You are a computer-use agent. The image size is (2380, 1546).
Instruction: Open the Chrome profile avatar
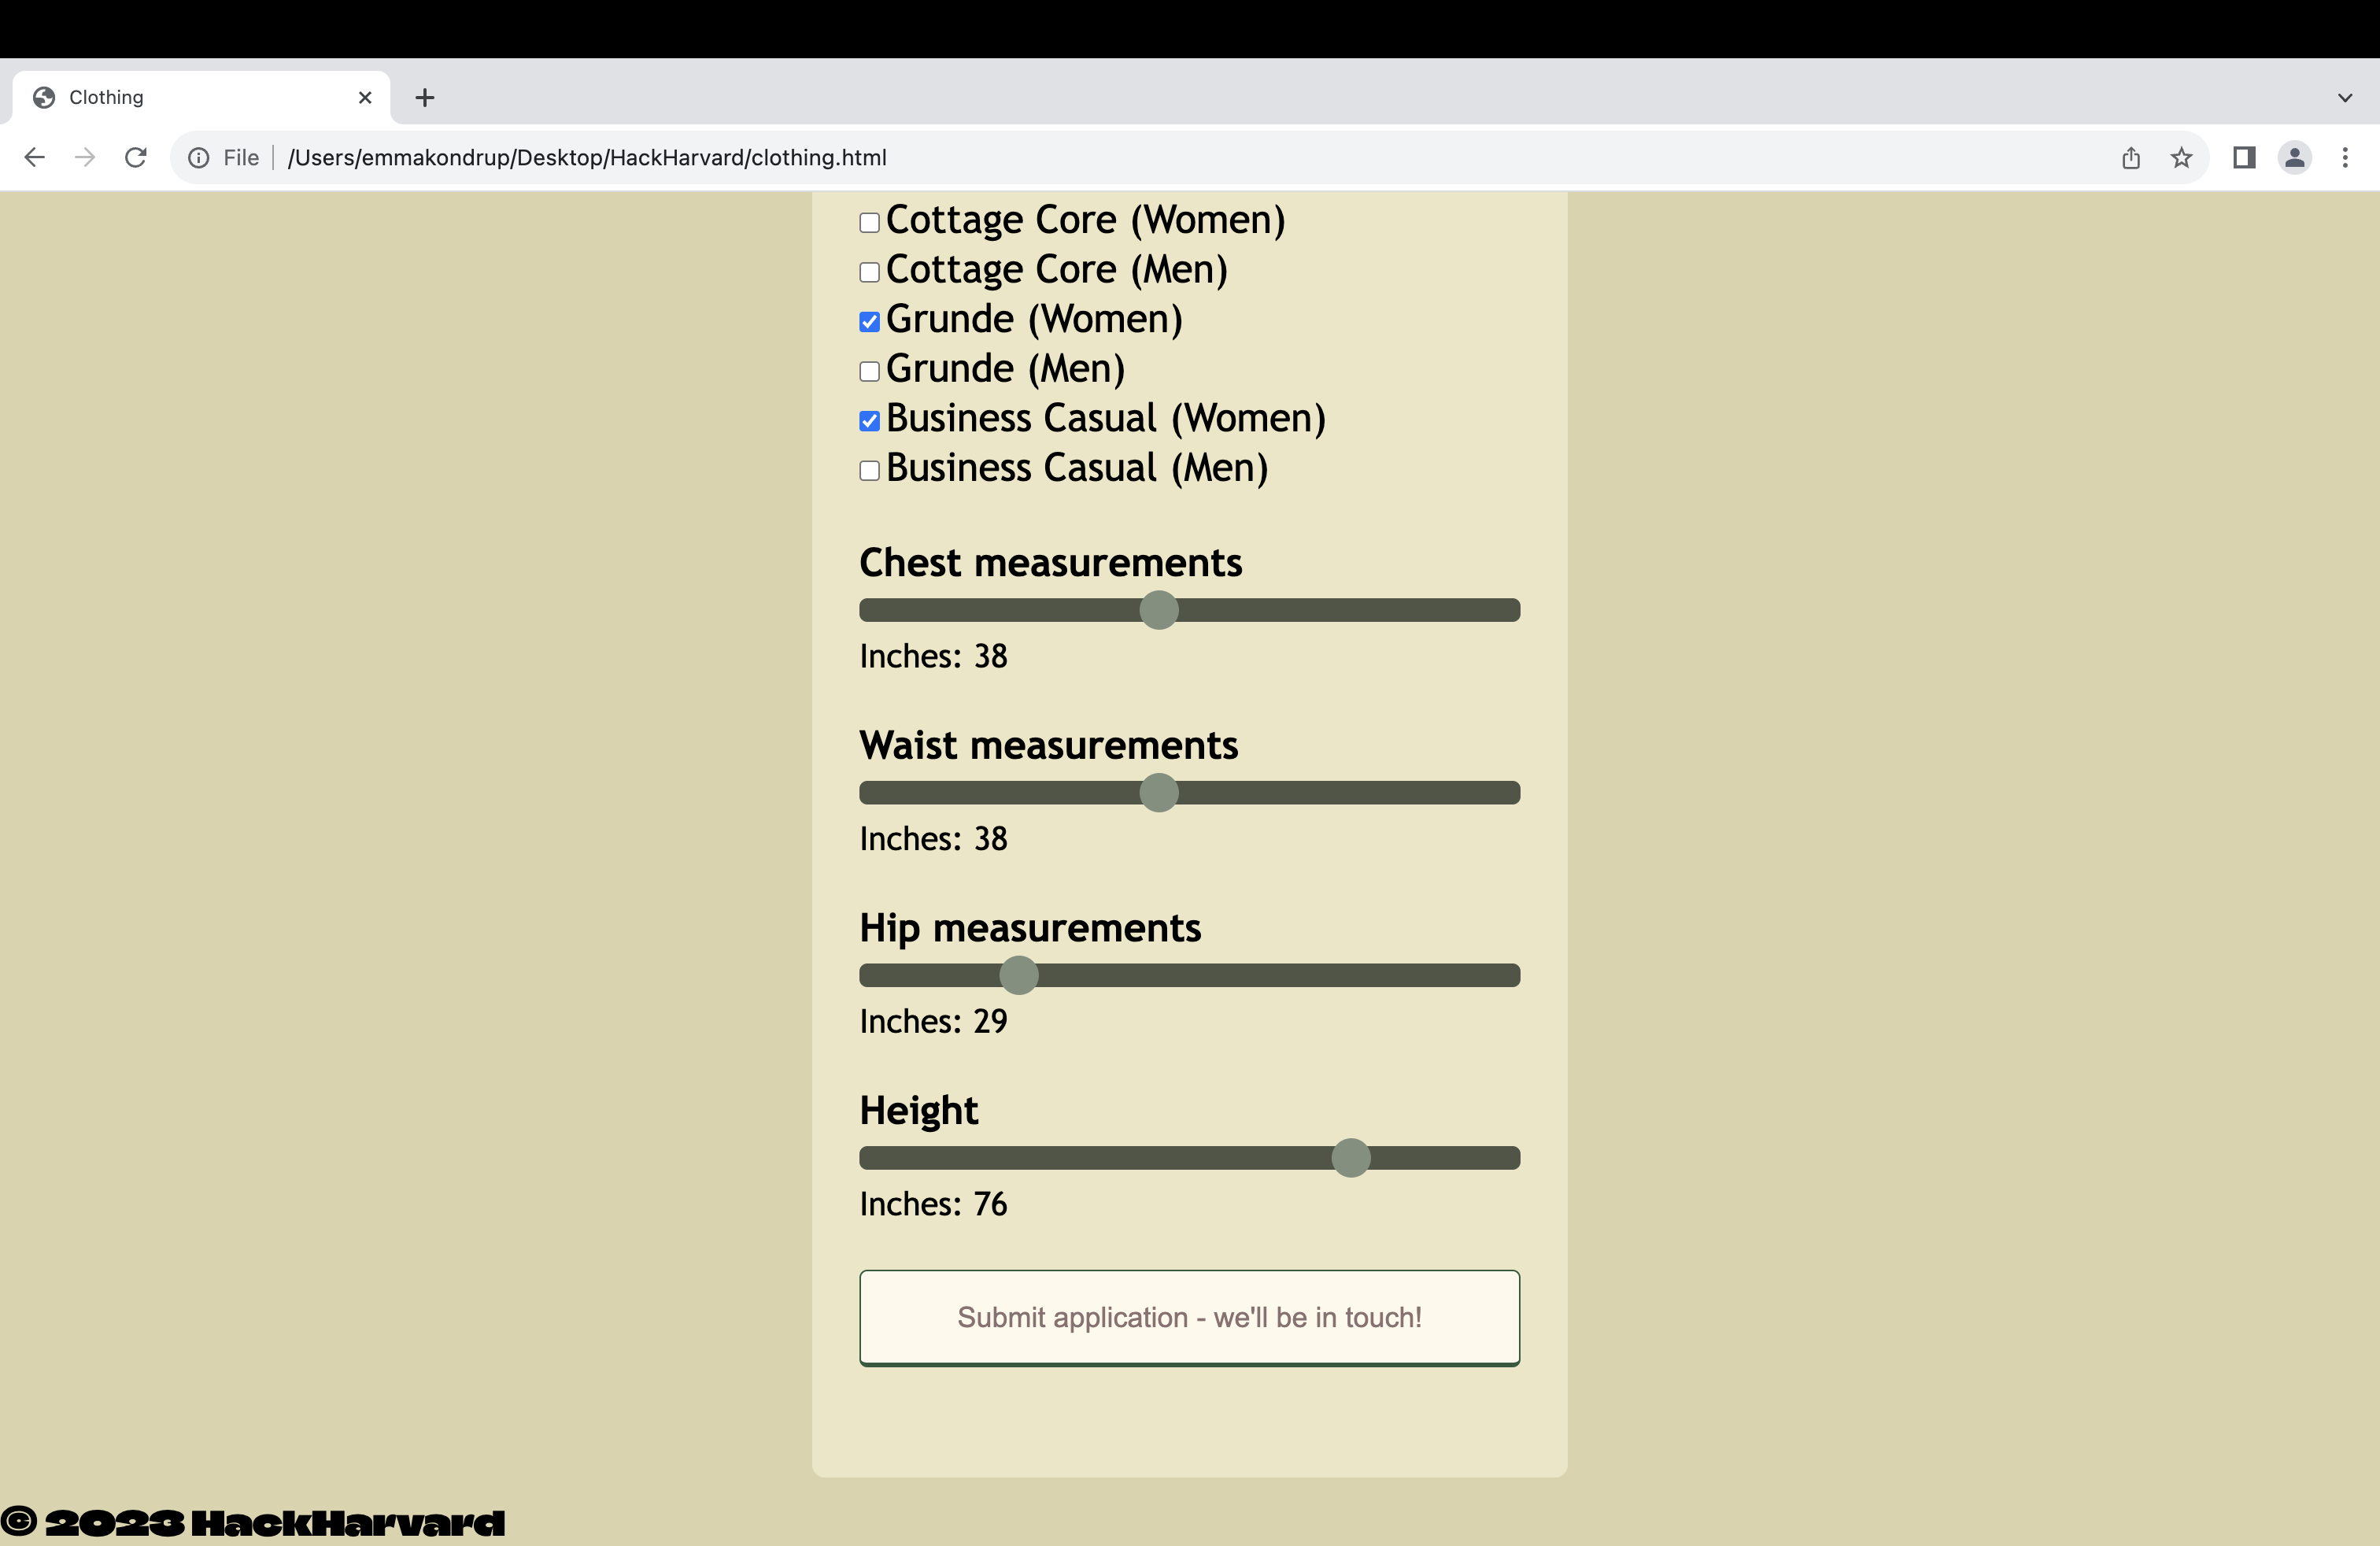tap(2294, 157)
